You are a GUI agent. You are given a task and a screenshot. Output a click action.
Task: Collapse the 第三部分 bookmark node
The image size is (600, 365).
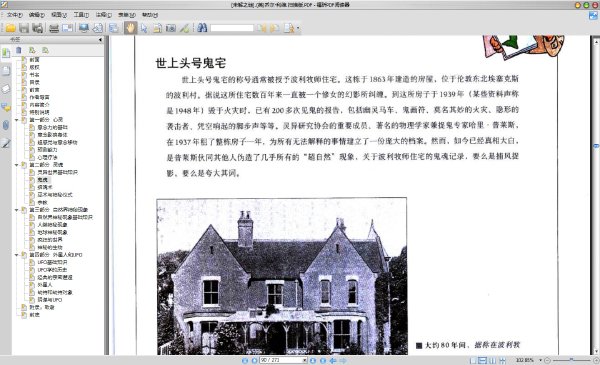coord(16,210)
